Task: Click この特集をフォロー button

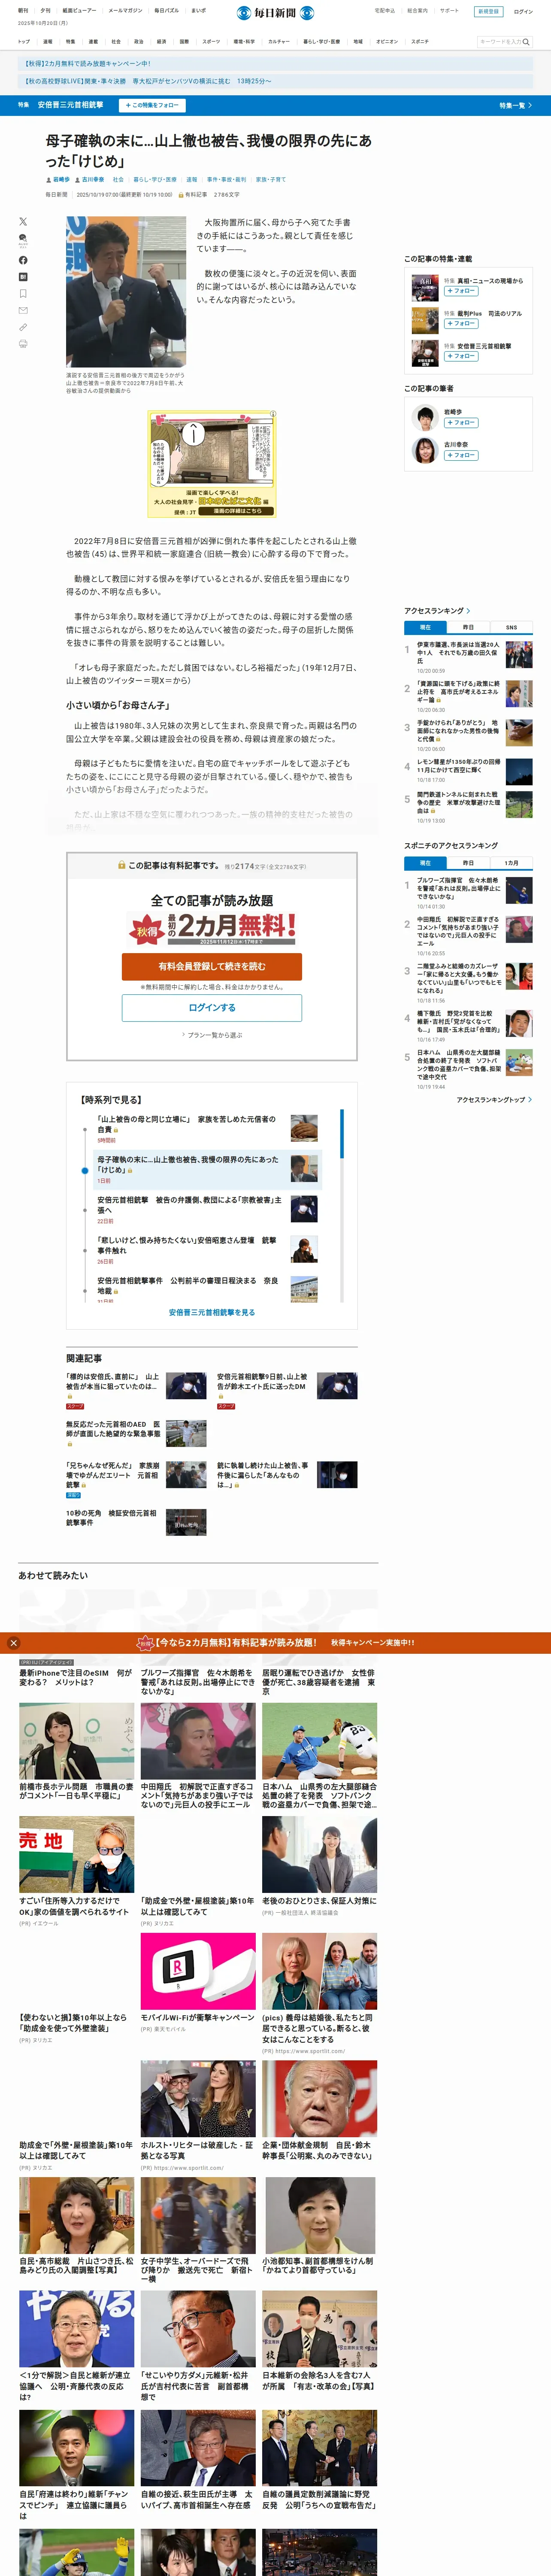Action: (x=152, y=105)
